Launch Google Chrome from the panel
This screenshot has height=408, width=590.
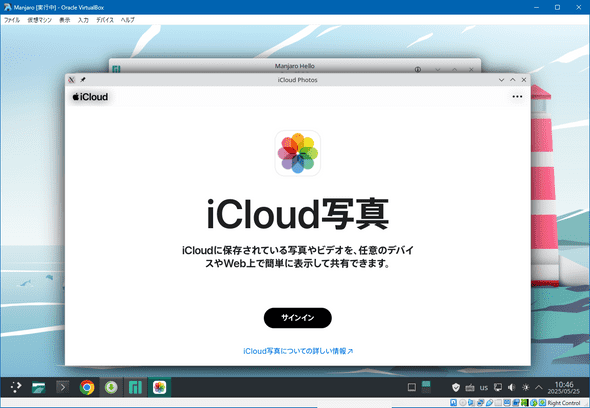coord(87,387)
